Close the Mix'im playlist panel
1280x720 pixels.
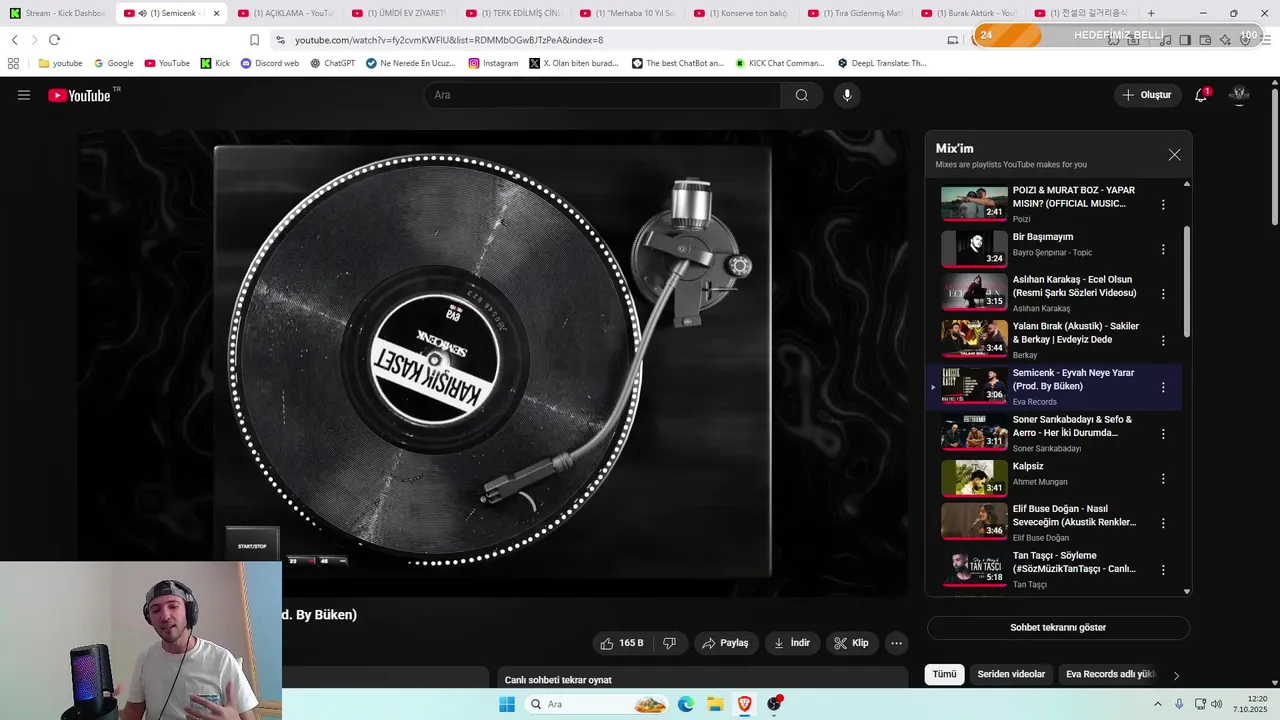1174,155
